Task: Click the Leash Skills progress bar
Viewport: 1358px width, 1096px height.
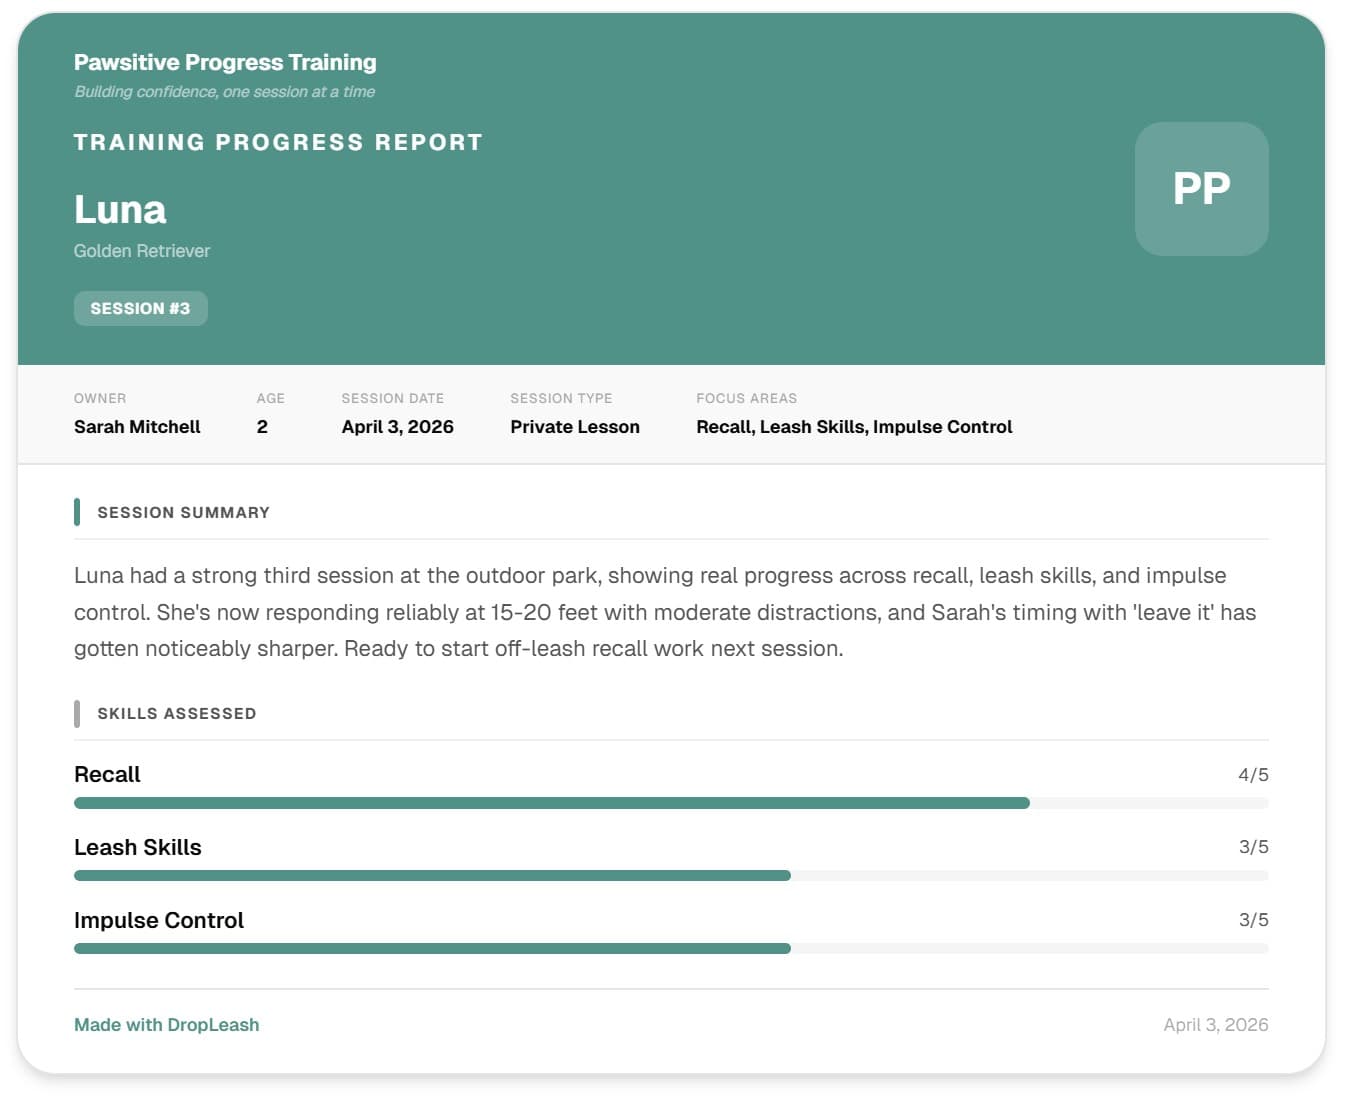Action: point(671,876)
